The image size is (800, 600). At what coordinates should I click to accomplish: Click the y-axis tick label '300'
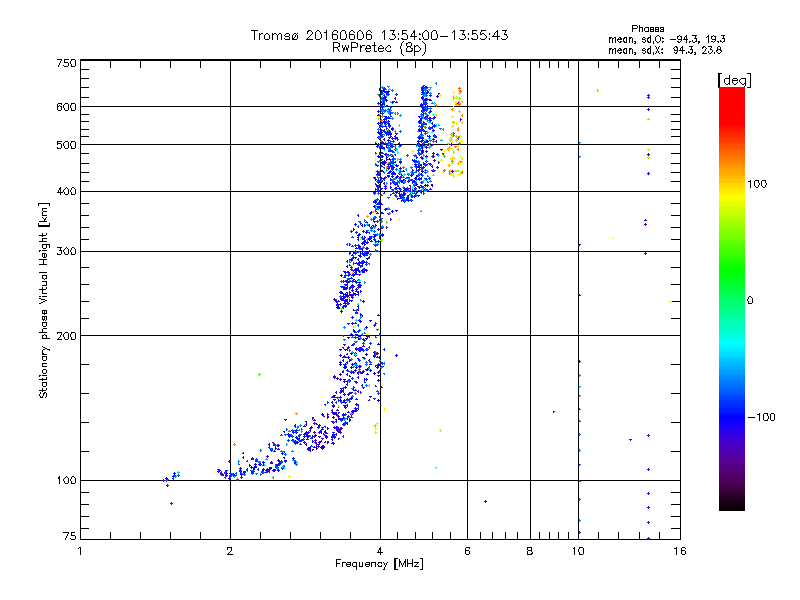pyautogui.click(x=66, y=252)
